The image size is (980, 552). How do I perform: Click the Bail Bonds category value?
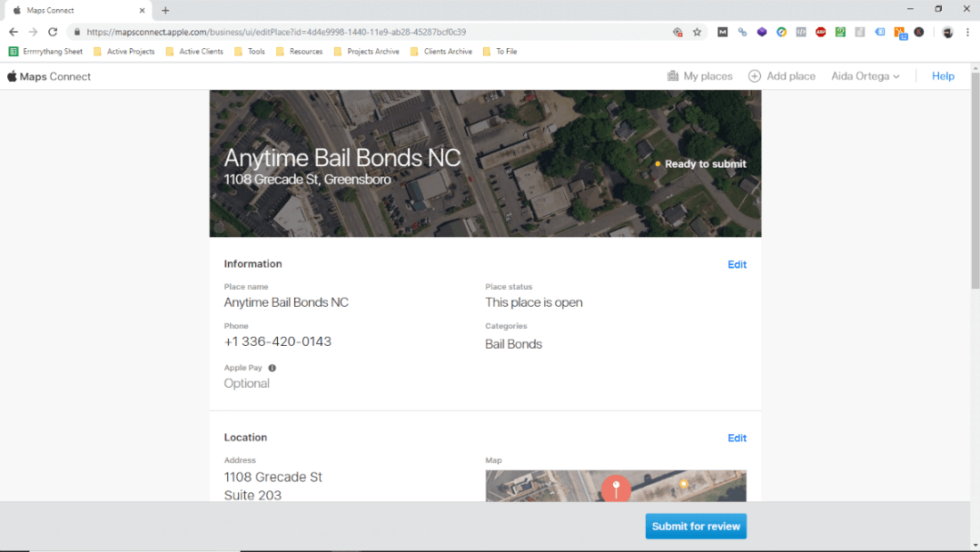(x=514, y=344)
